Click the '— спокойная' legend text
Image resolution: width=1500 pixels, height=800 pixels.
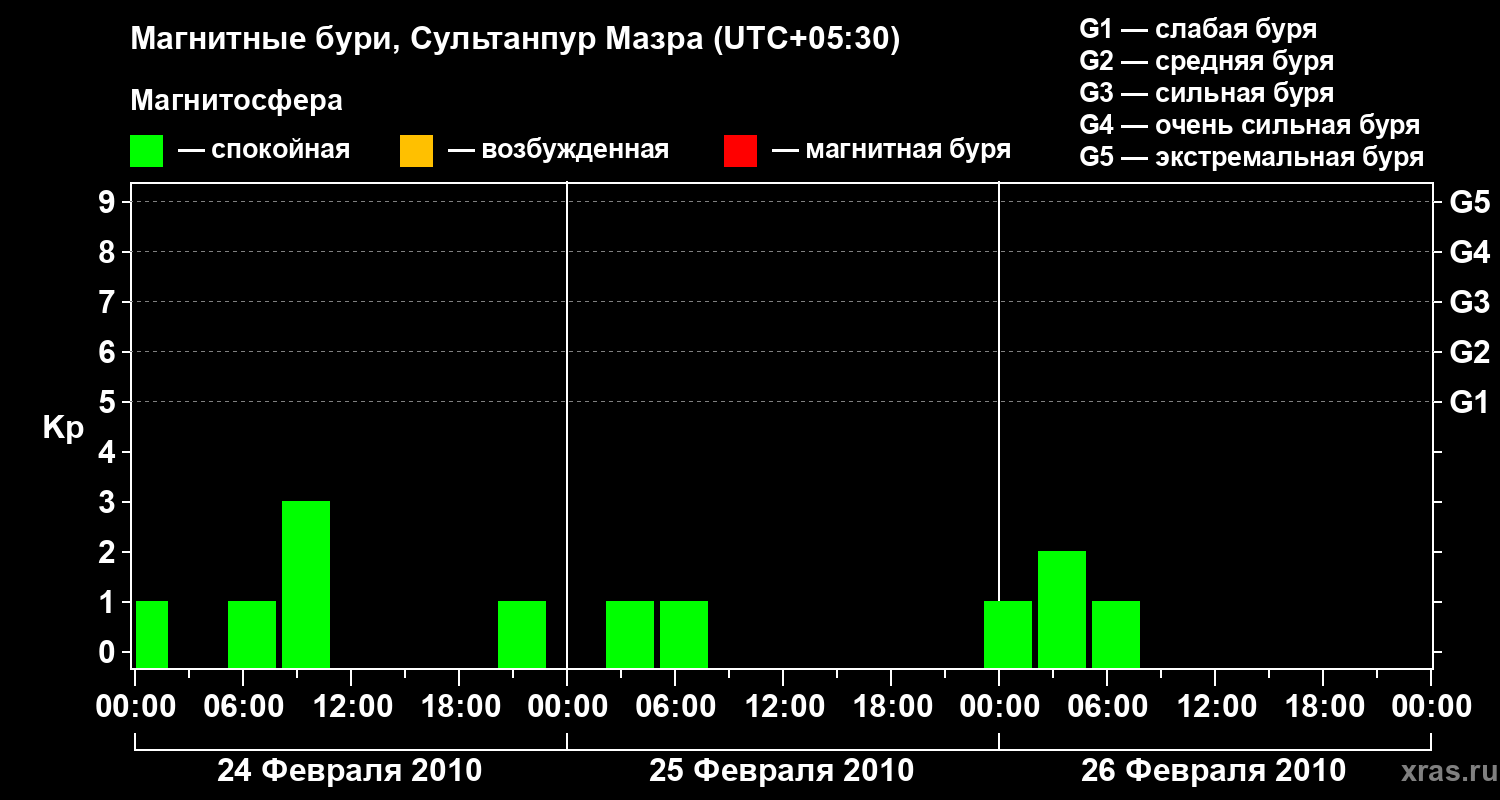(x=264, y=151)
